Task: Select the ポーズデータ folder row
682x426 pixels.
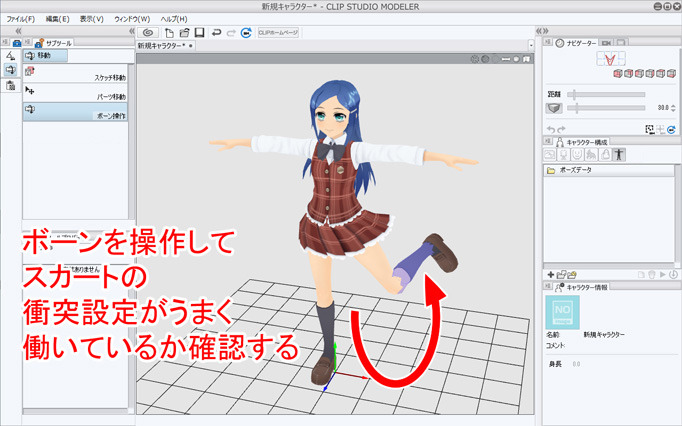Action: [x=609, y=170]
